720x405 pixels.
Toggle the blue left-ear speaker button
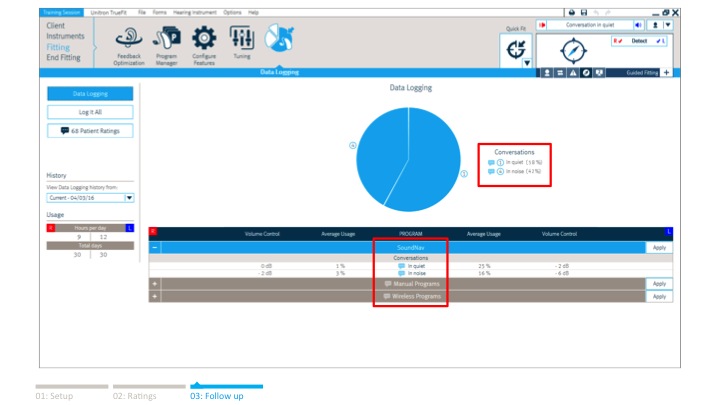[636, 24]
